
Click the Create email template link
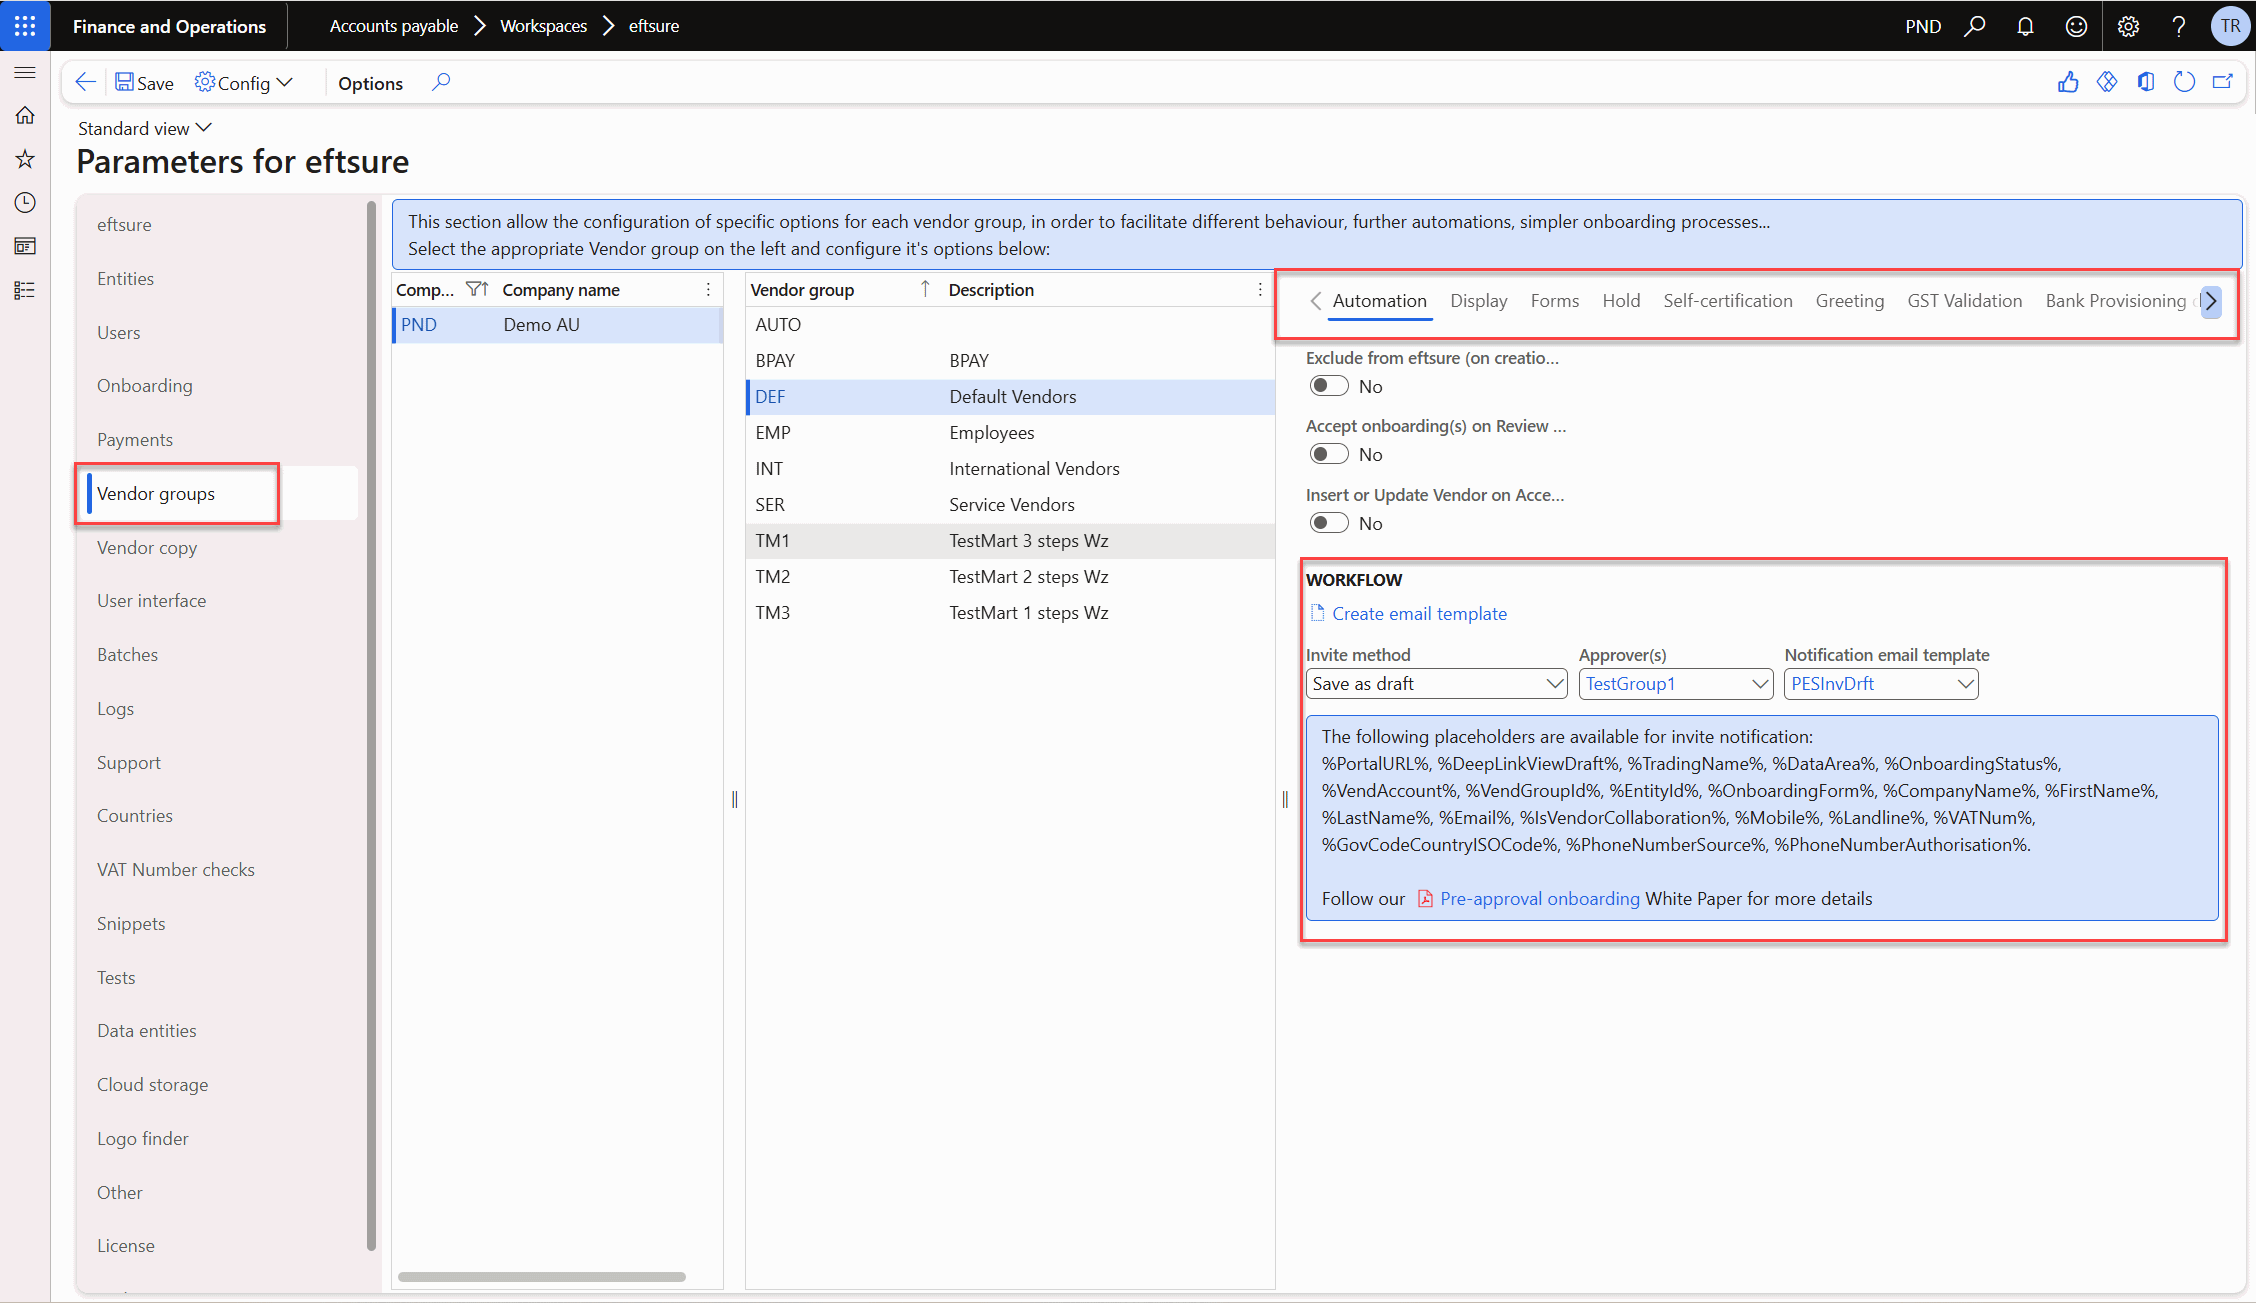(x=1419, y=613)
